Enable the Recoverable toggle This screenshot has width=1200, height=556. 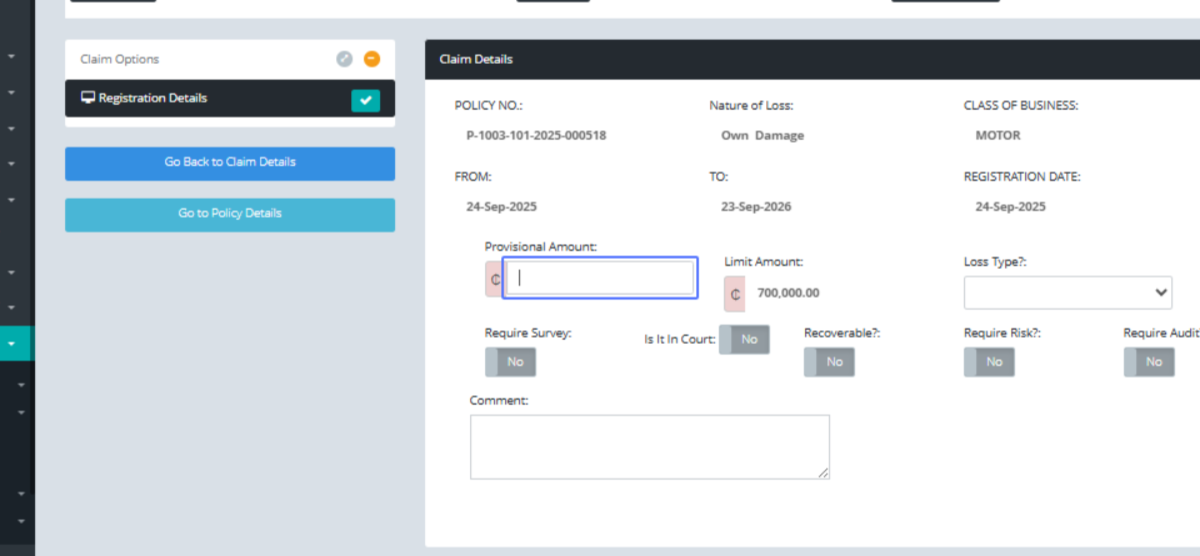click(829, 362)
